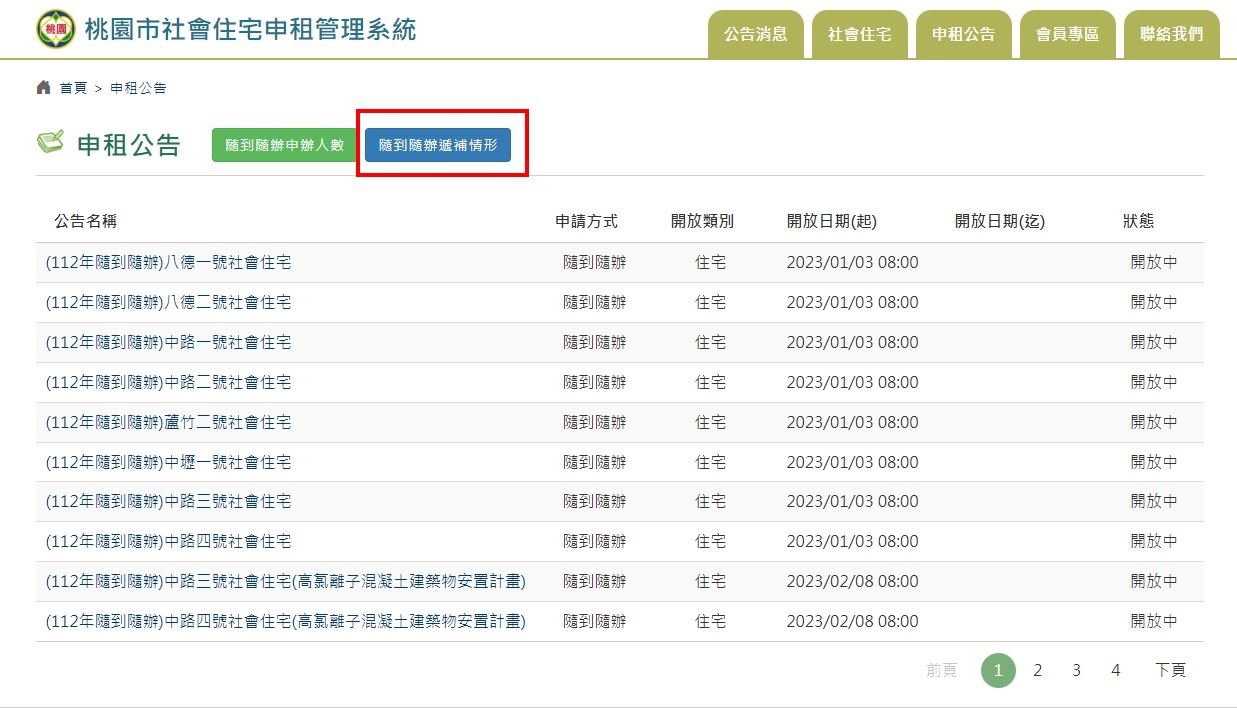Open the 公告消息 navigation tab
The width and height of the screenshot is (1237, 708).
click(755, 34)
